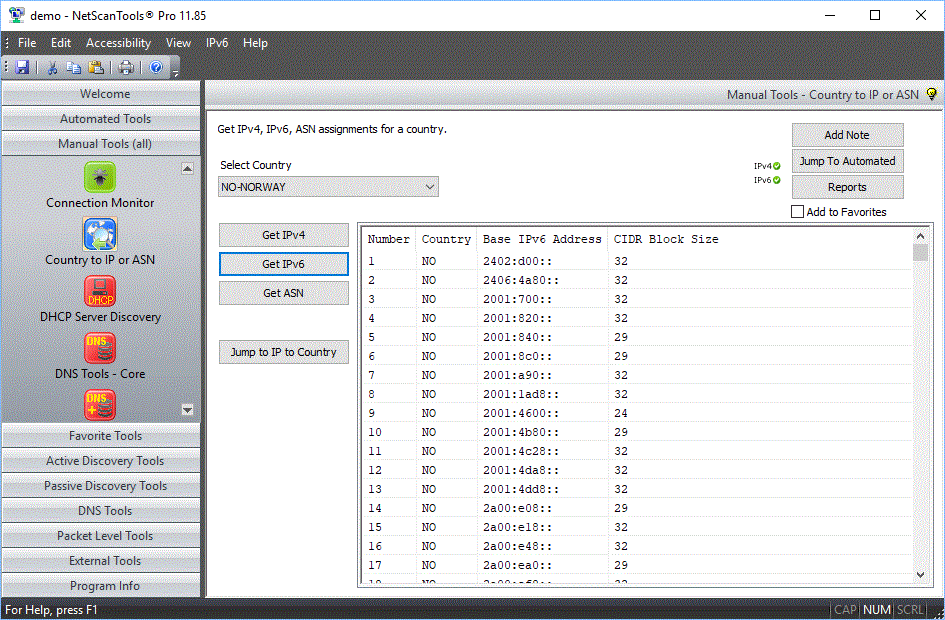Open the DHCP Server Discovery icon
945x620 pixels.
coord(100,291)
